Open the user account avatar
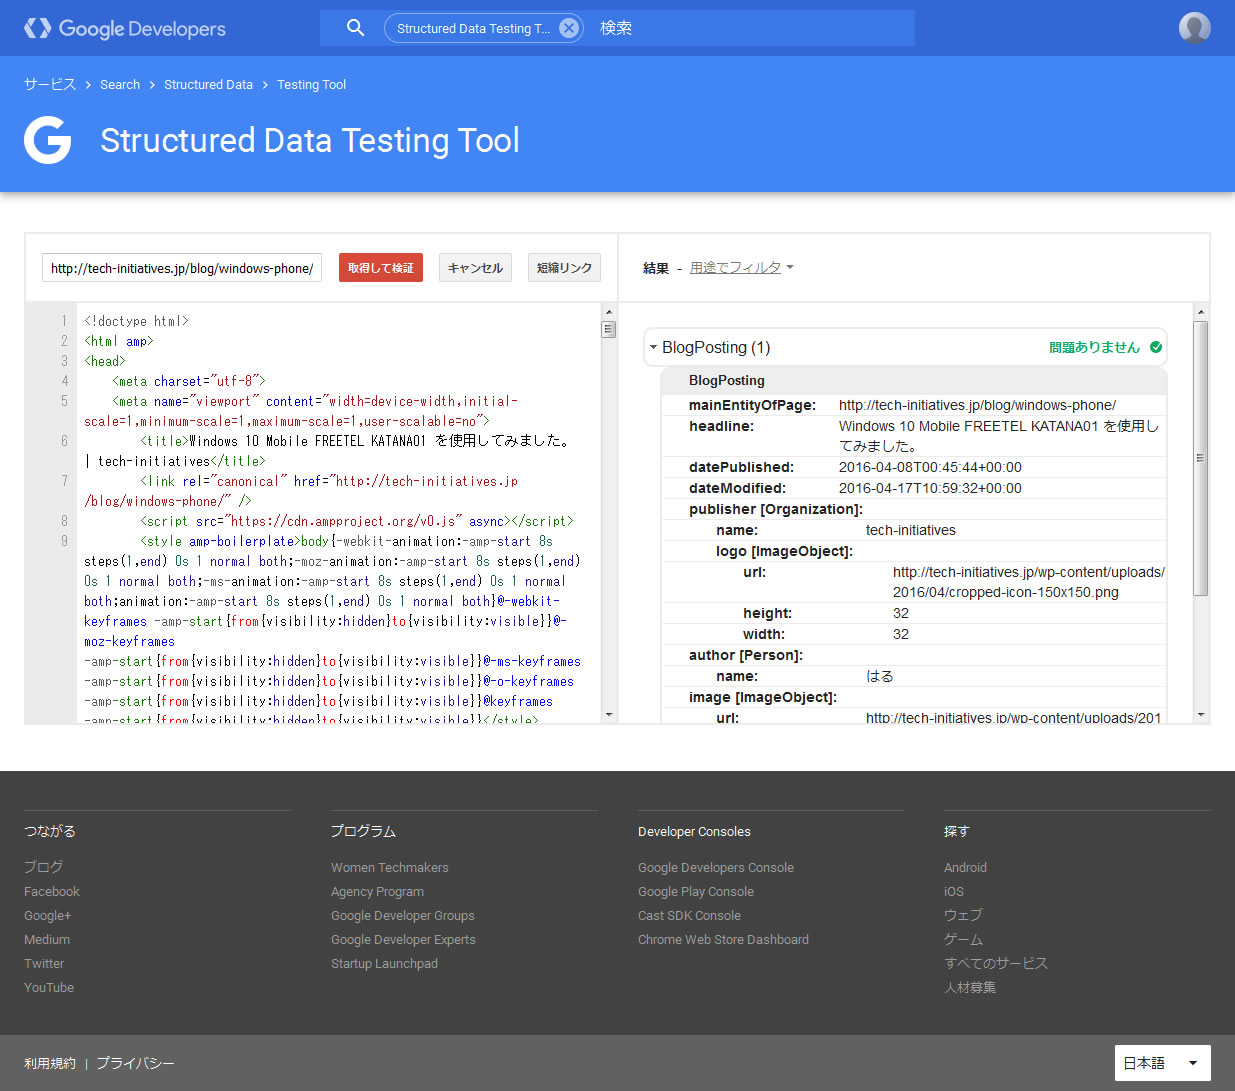The width and height of the screenshot is (1235, 1091). (1195, 28)
